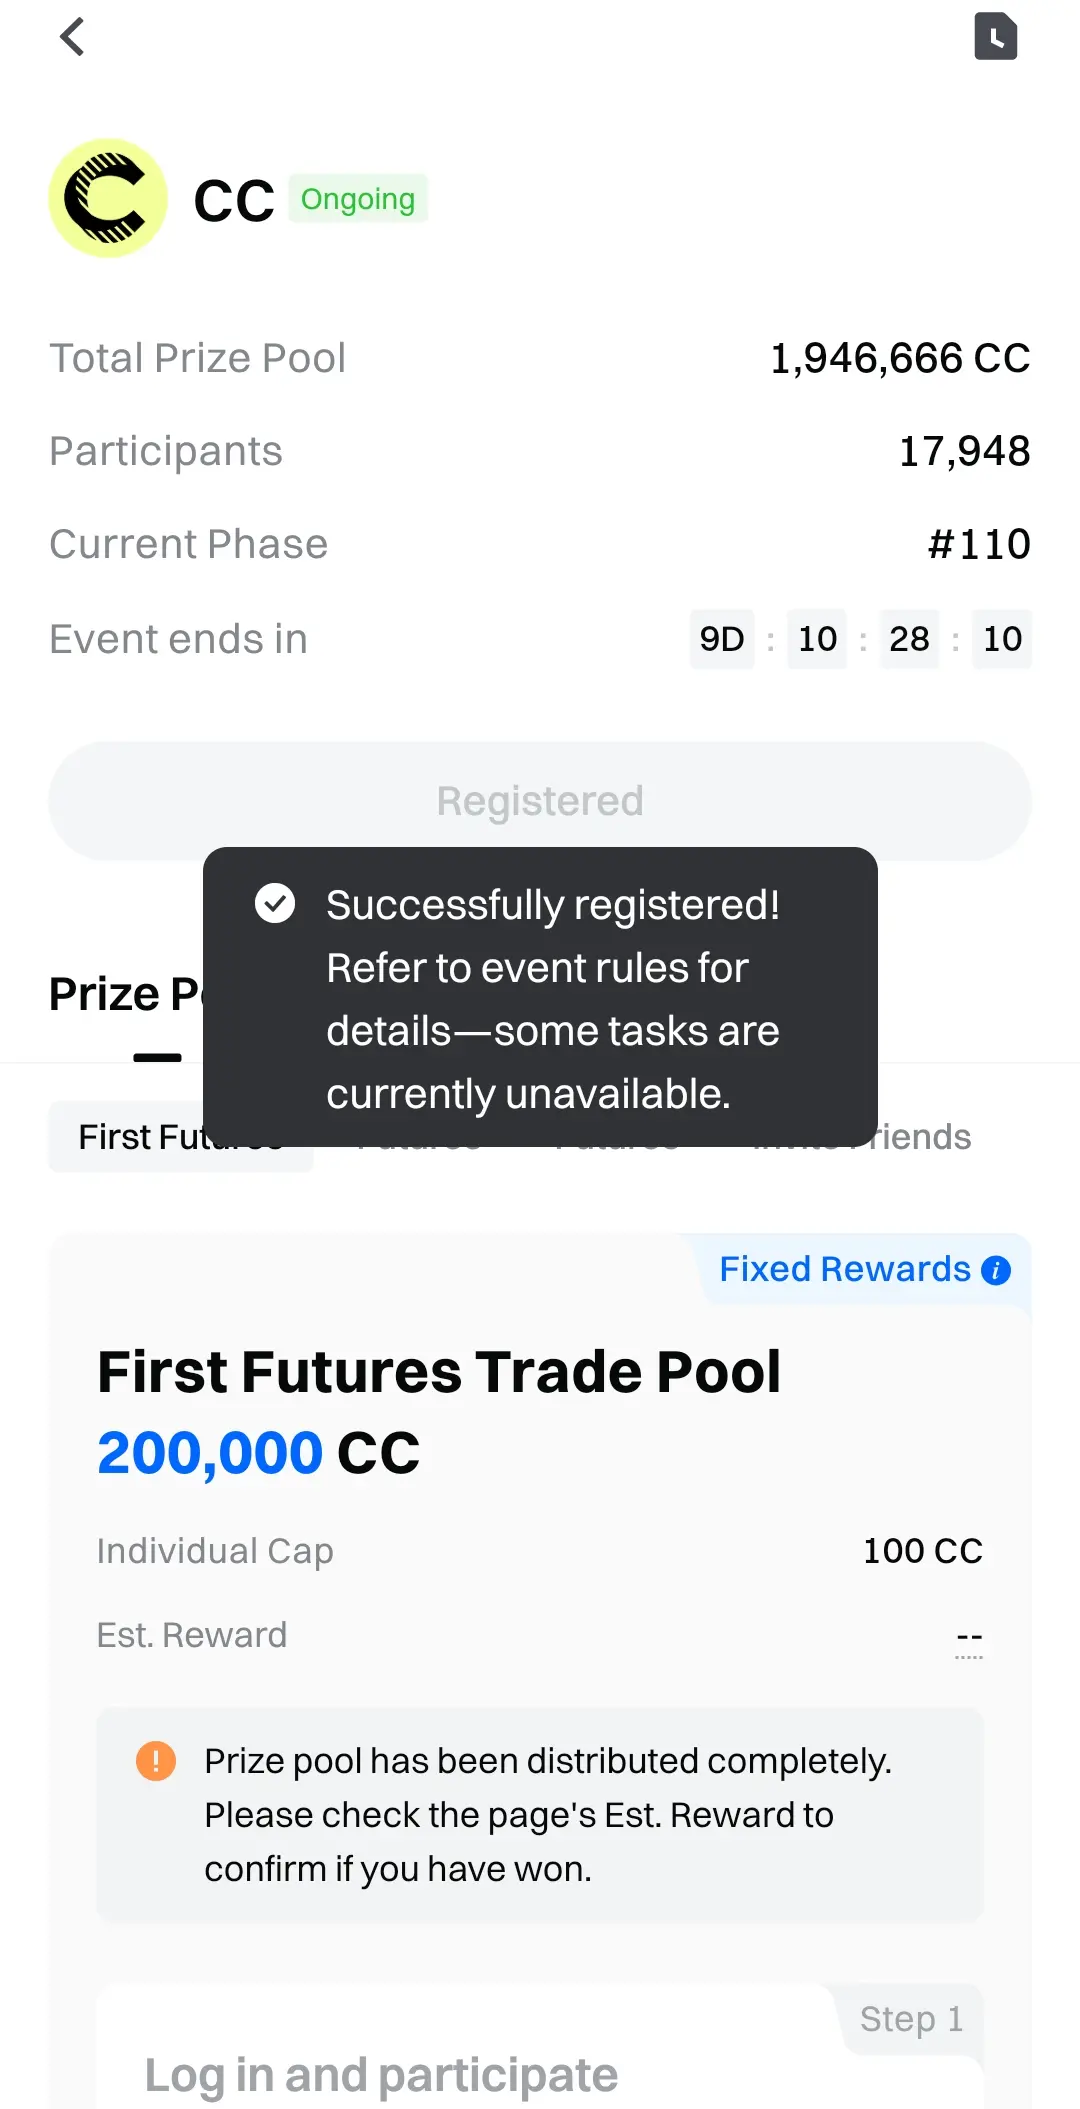Tap the back arrow icon

72,38
